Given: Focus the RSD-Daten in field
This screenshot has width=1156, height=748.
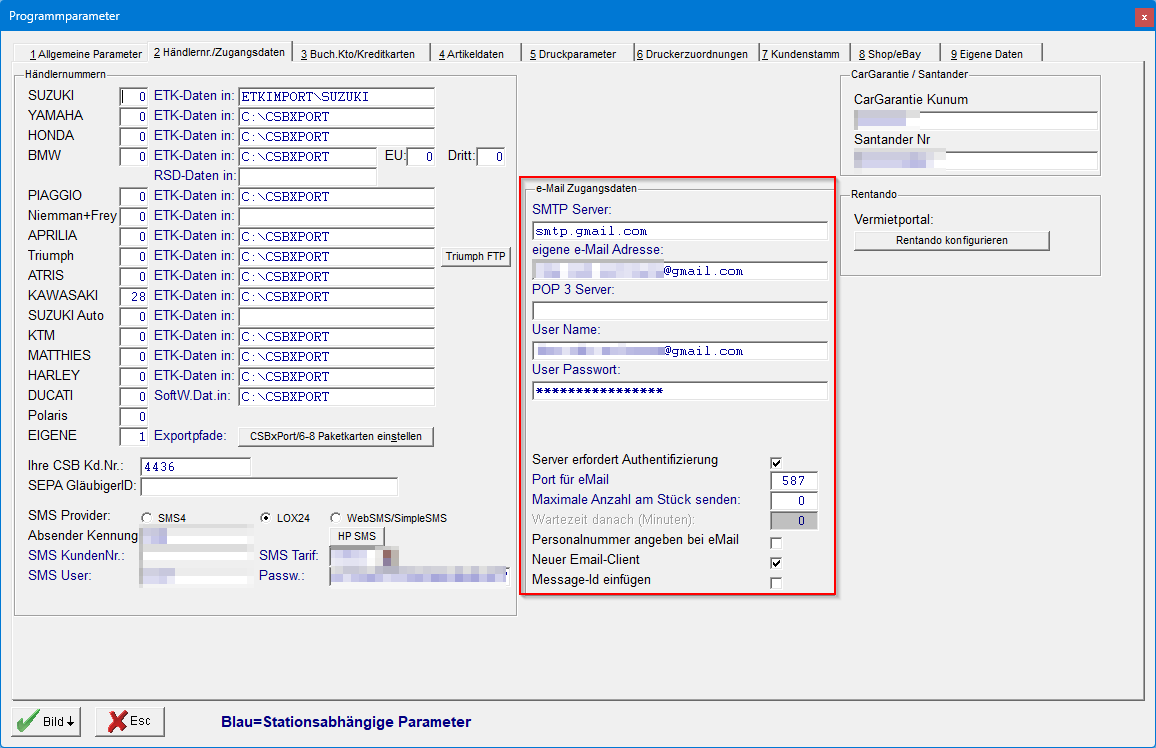Looking at the screenshot, I should click(x=307, y=176).
